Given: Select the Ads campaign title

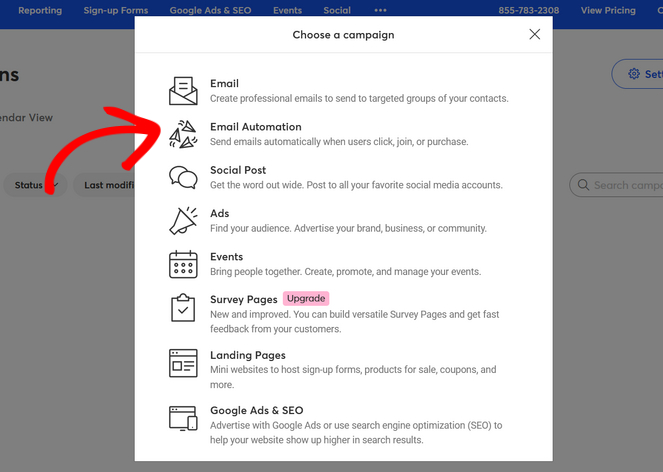Looking at the screenshot, I should [x=220, y=214].
